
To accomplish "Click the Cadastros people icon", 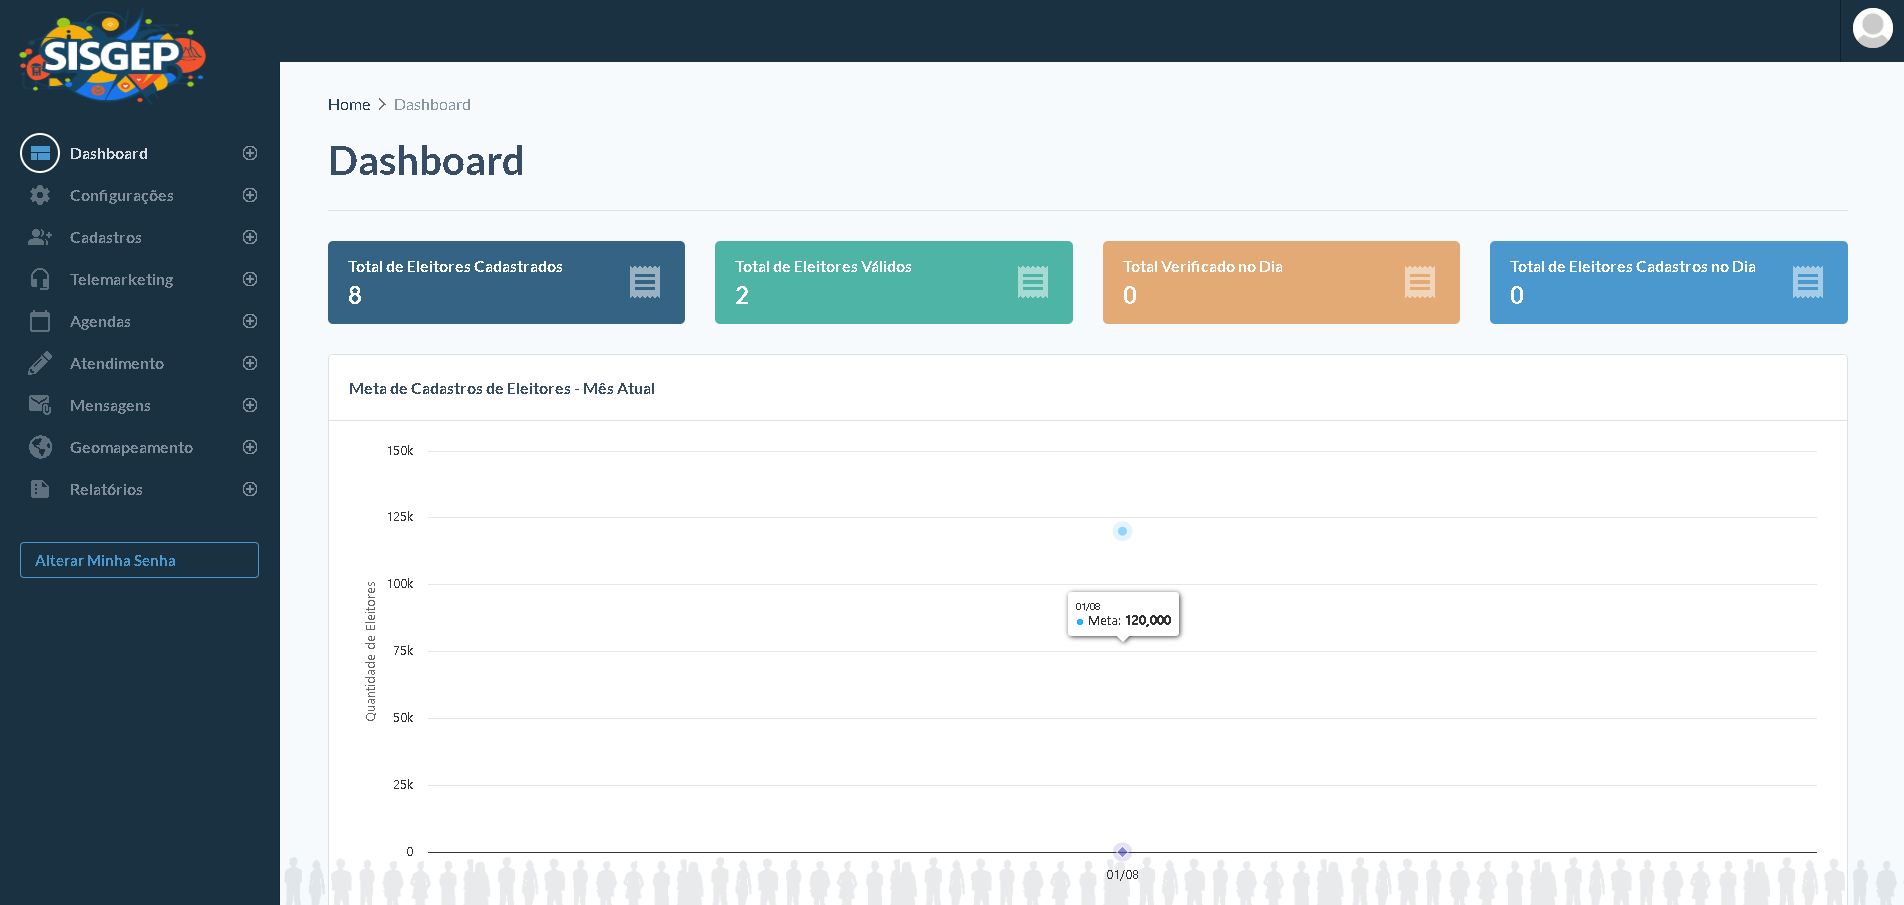I will [40, 237].
